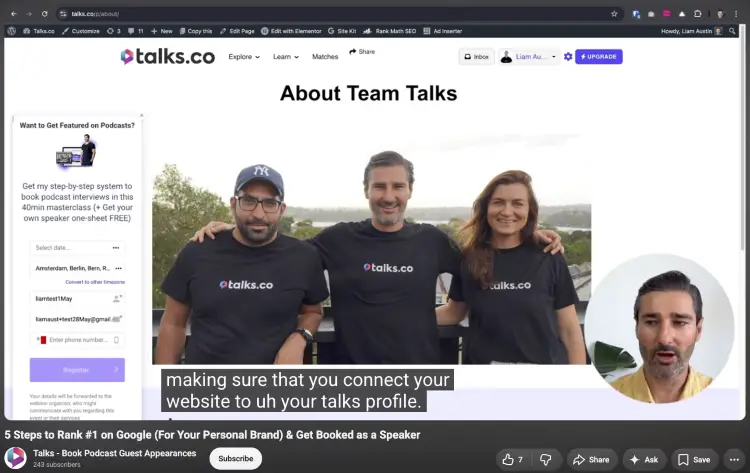This screenshot has width=750, height=473.
Task: Open the country flag selector in phone field
Action: [42, 340]
